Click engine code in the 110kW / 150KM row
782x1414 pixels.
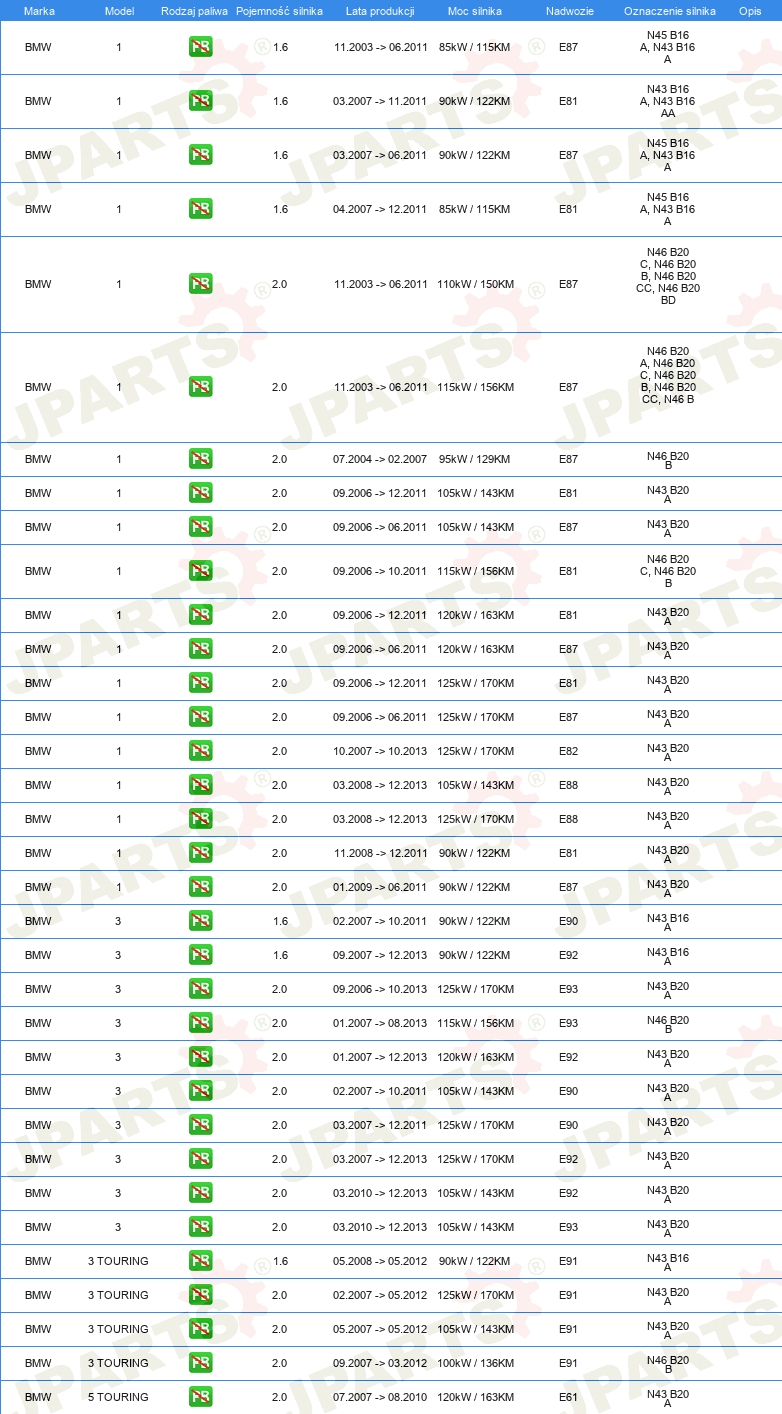click(x=668, y=276)
